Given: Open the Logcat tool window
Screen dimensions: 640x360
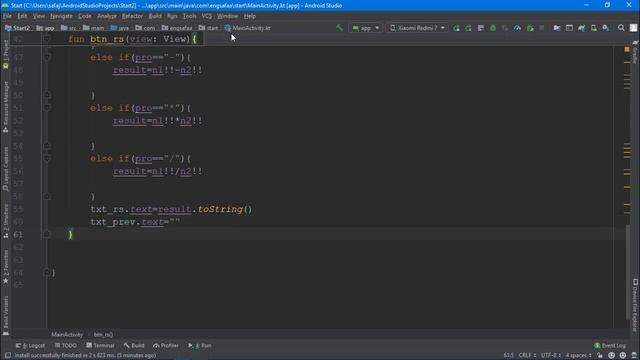Looking at the screenshot, I should tap(30, 345).
